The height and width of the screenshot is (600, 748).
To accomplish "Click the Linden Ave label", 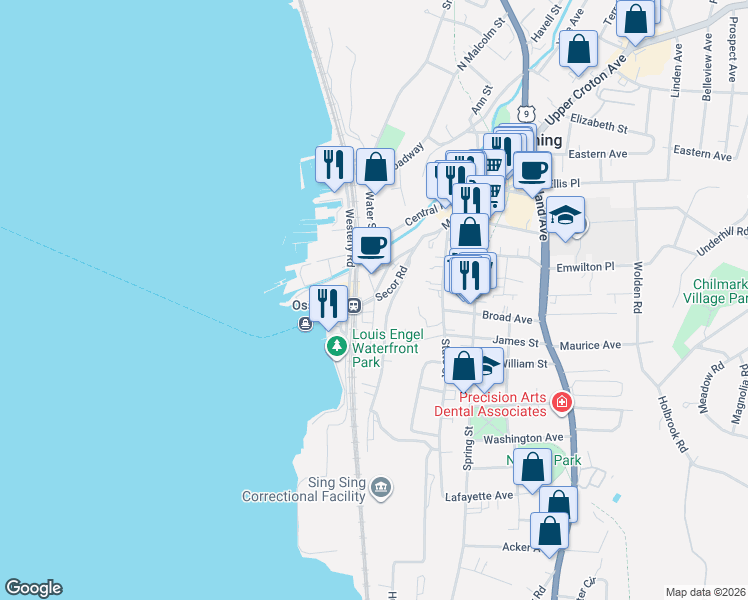I will coord(676,70).
